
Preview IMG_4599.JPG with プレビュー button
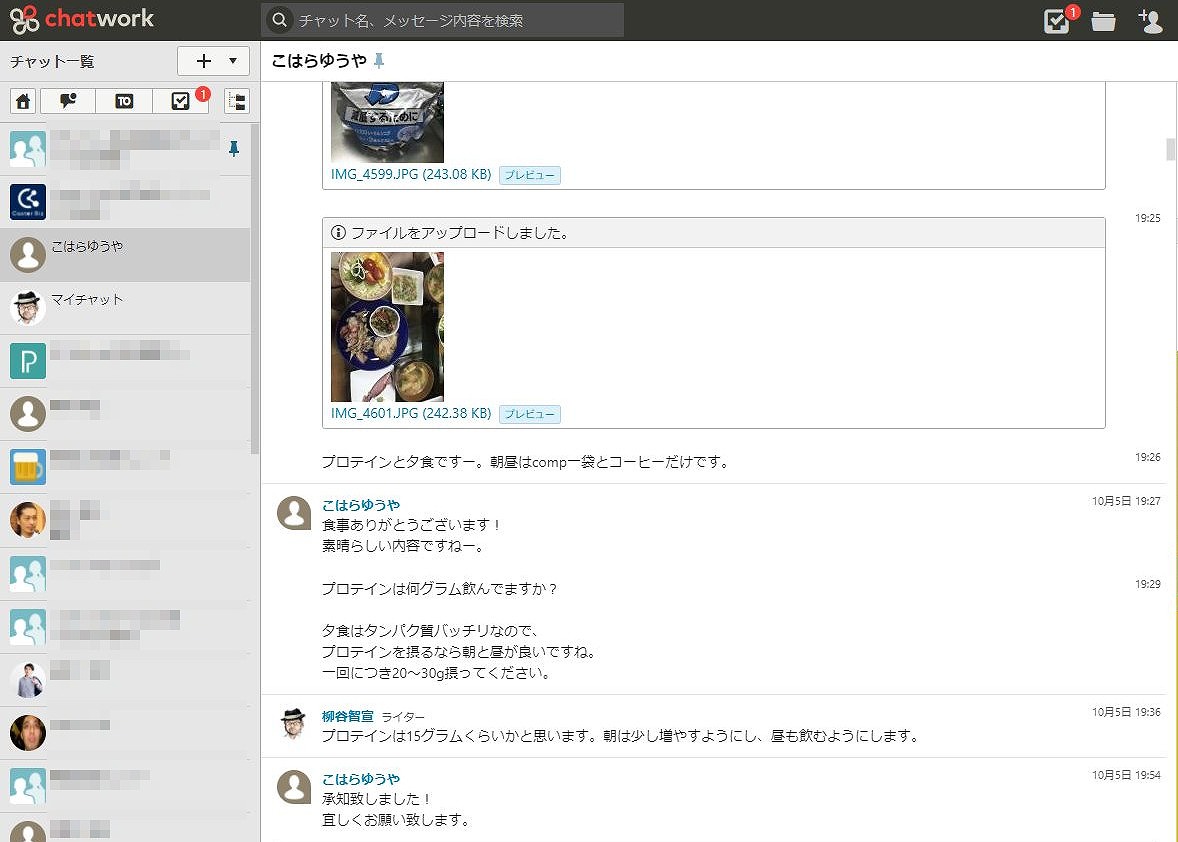[x=530, y=175]
